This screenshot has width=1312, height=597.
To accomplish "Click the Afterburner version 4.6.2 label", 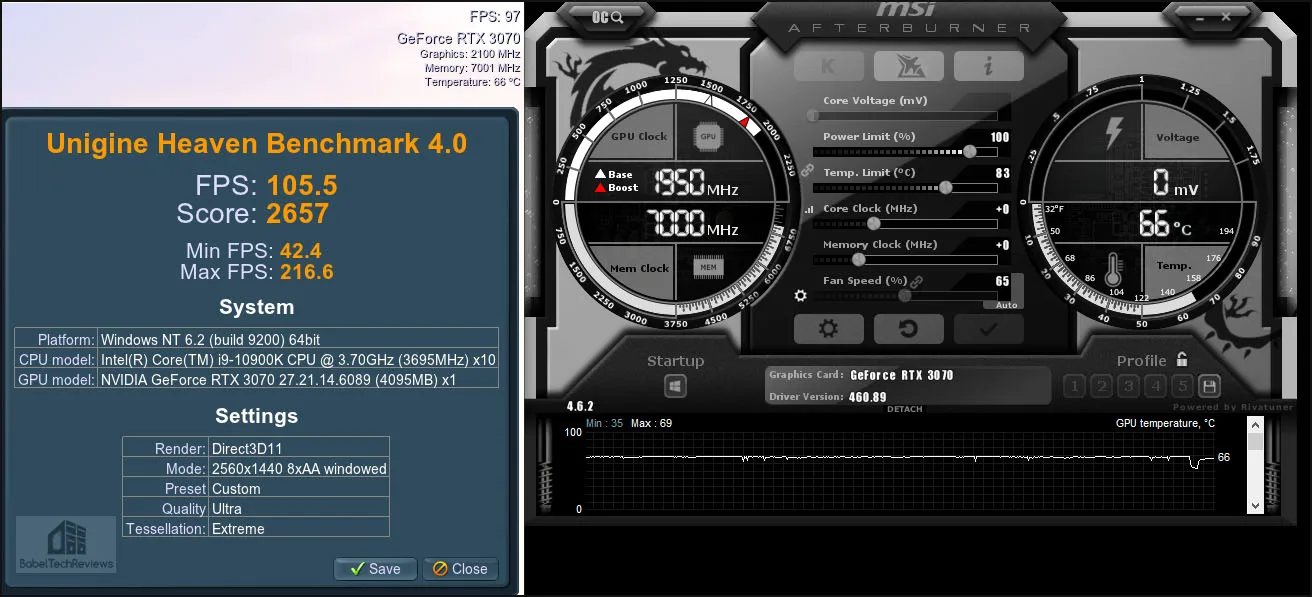I will click(581, 407).
